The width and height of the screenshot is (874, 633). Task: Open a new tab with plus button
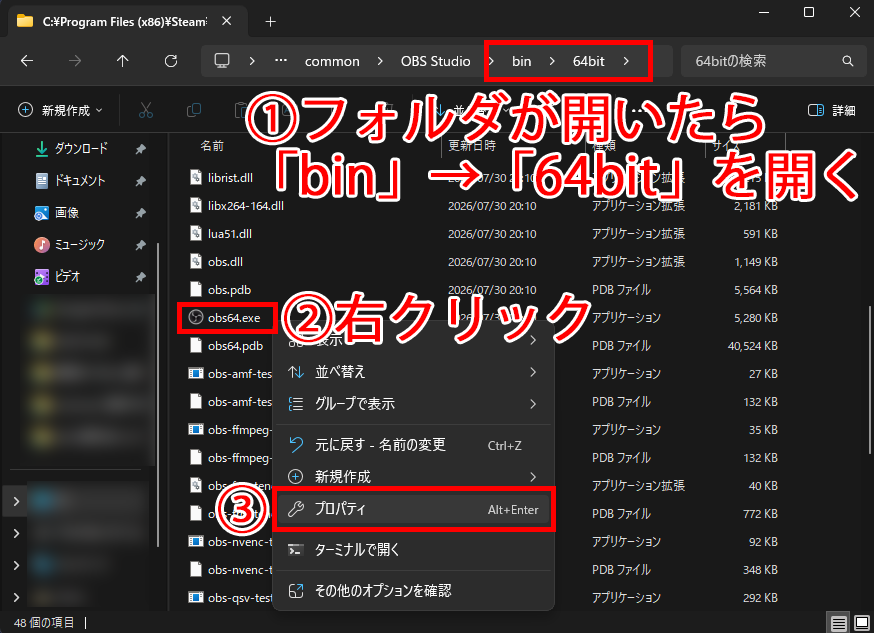[270, 22]
